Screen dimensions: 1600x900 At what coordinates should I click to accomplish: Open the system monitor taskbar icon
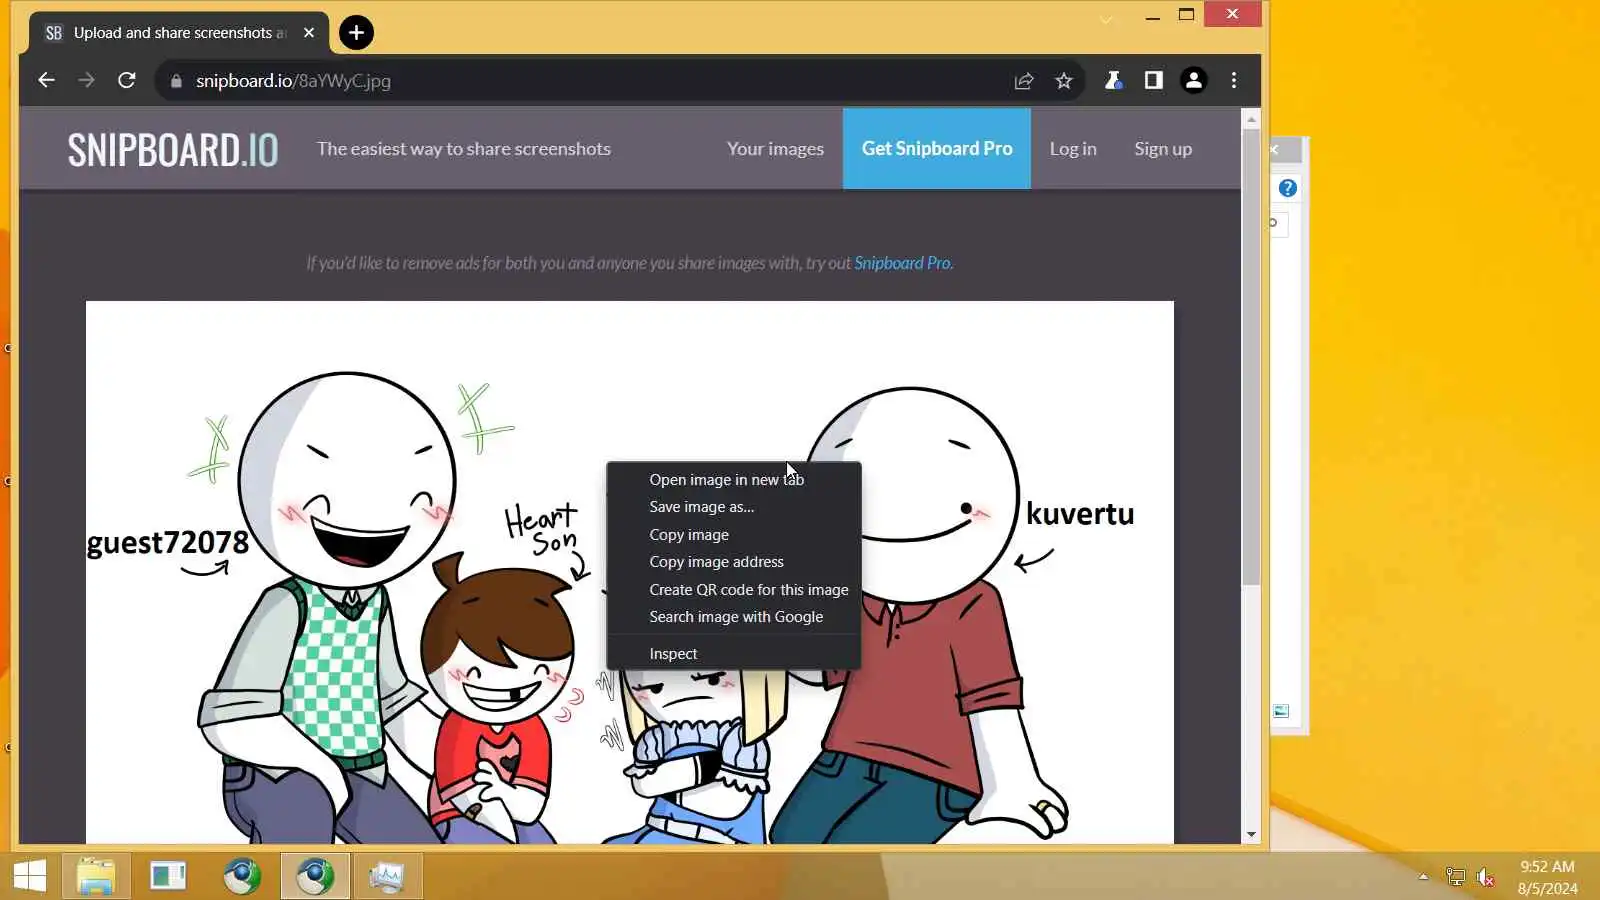point(387,877)
